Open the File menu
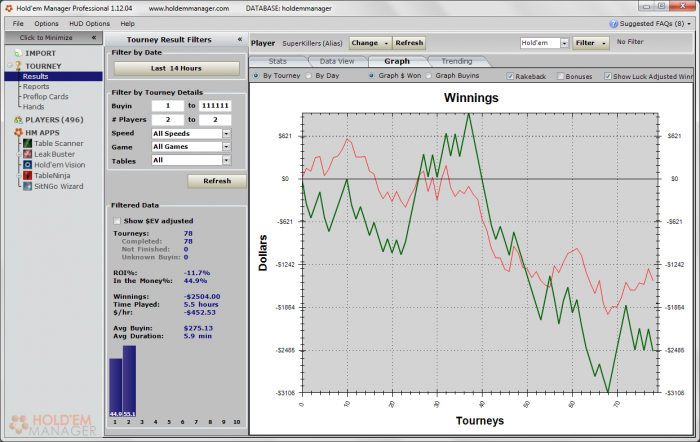 (x=18, y=24)
